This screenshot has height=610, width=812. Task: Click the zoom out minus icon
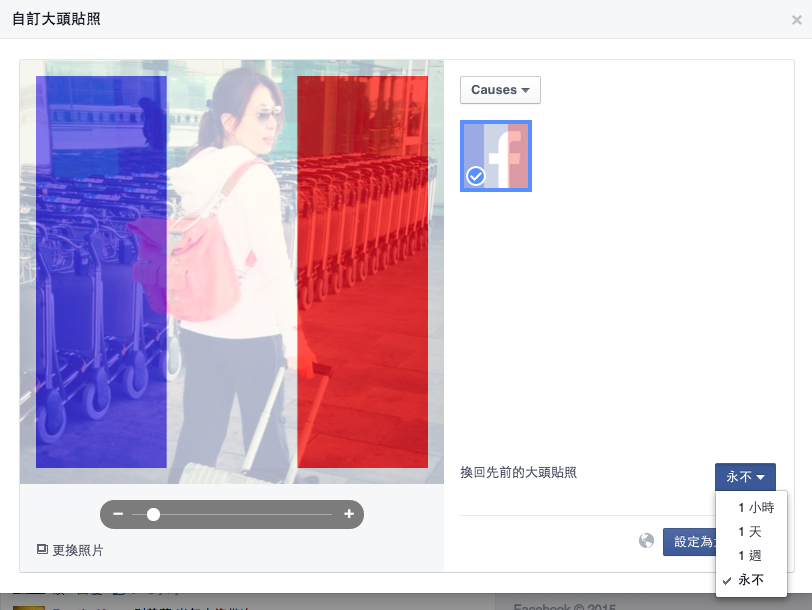click(x=118, y=514)
